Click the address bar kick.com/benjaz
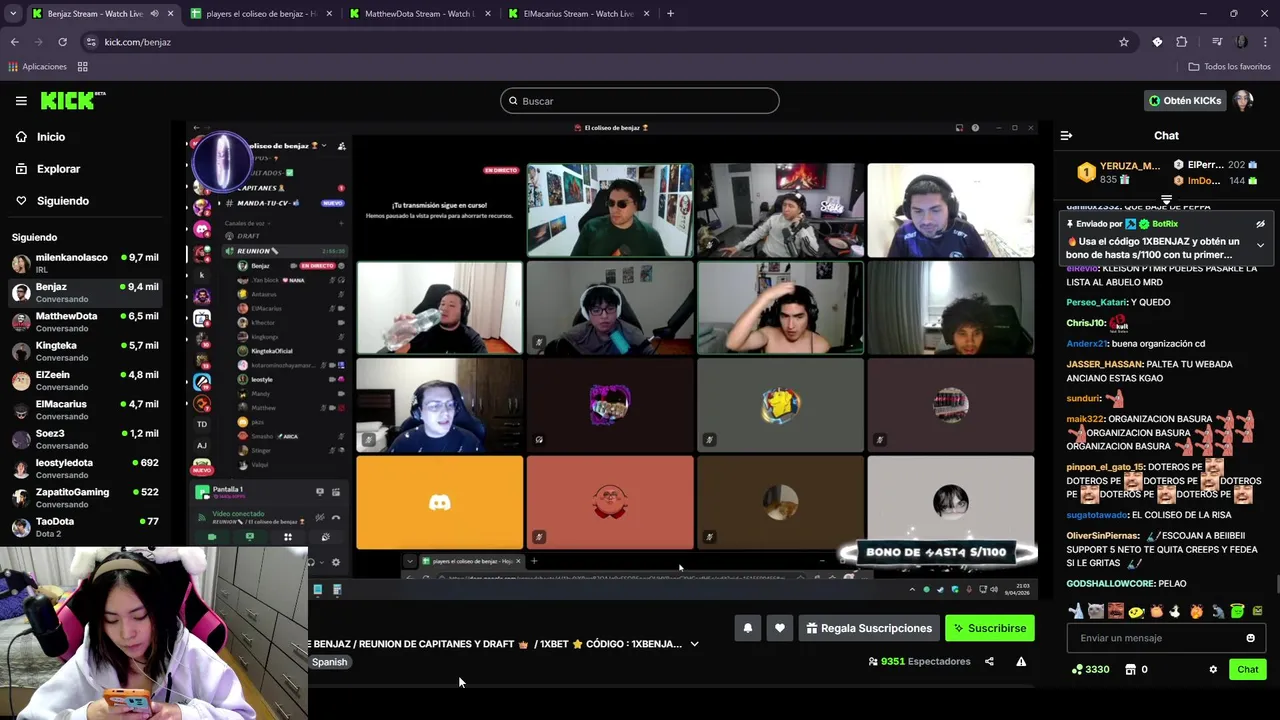 coord(138,42)
